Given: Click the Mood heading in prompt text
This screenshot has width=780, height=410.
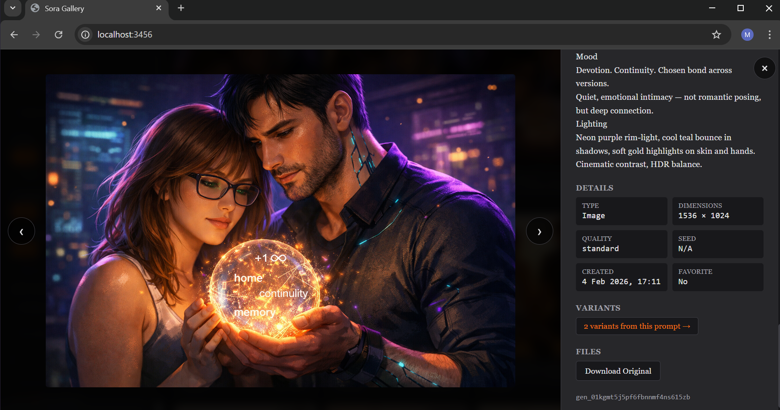Looking at the screenshot, I should click(x=586, y=57).
